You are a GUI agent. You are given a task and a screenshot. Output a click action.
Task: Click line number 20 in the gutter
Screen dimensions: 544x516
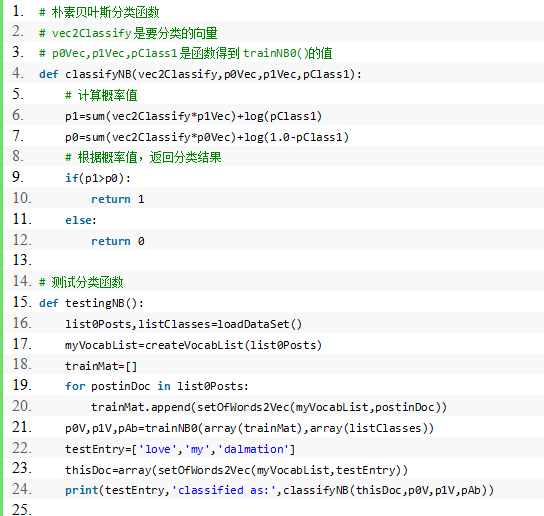tap(22, 406)
